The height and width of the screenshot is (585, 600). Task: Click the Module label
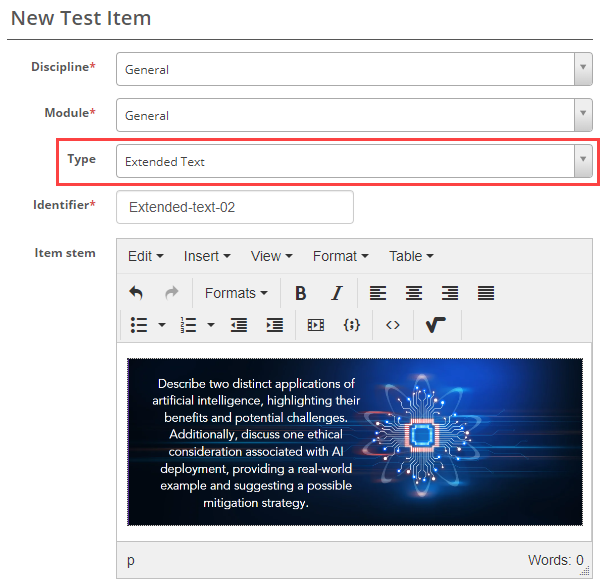coord(70,112)
